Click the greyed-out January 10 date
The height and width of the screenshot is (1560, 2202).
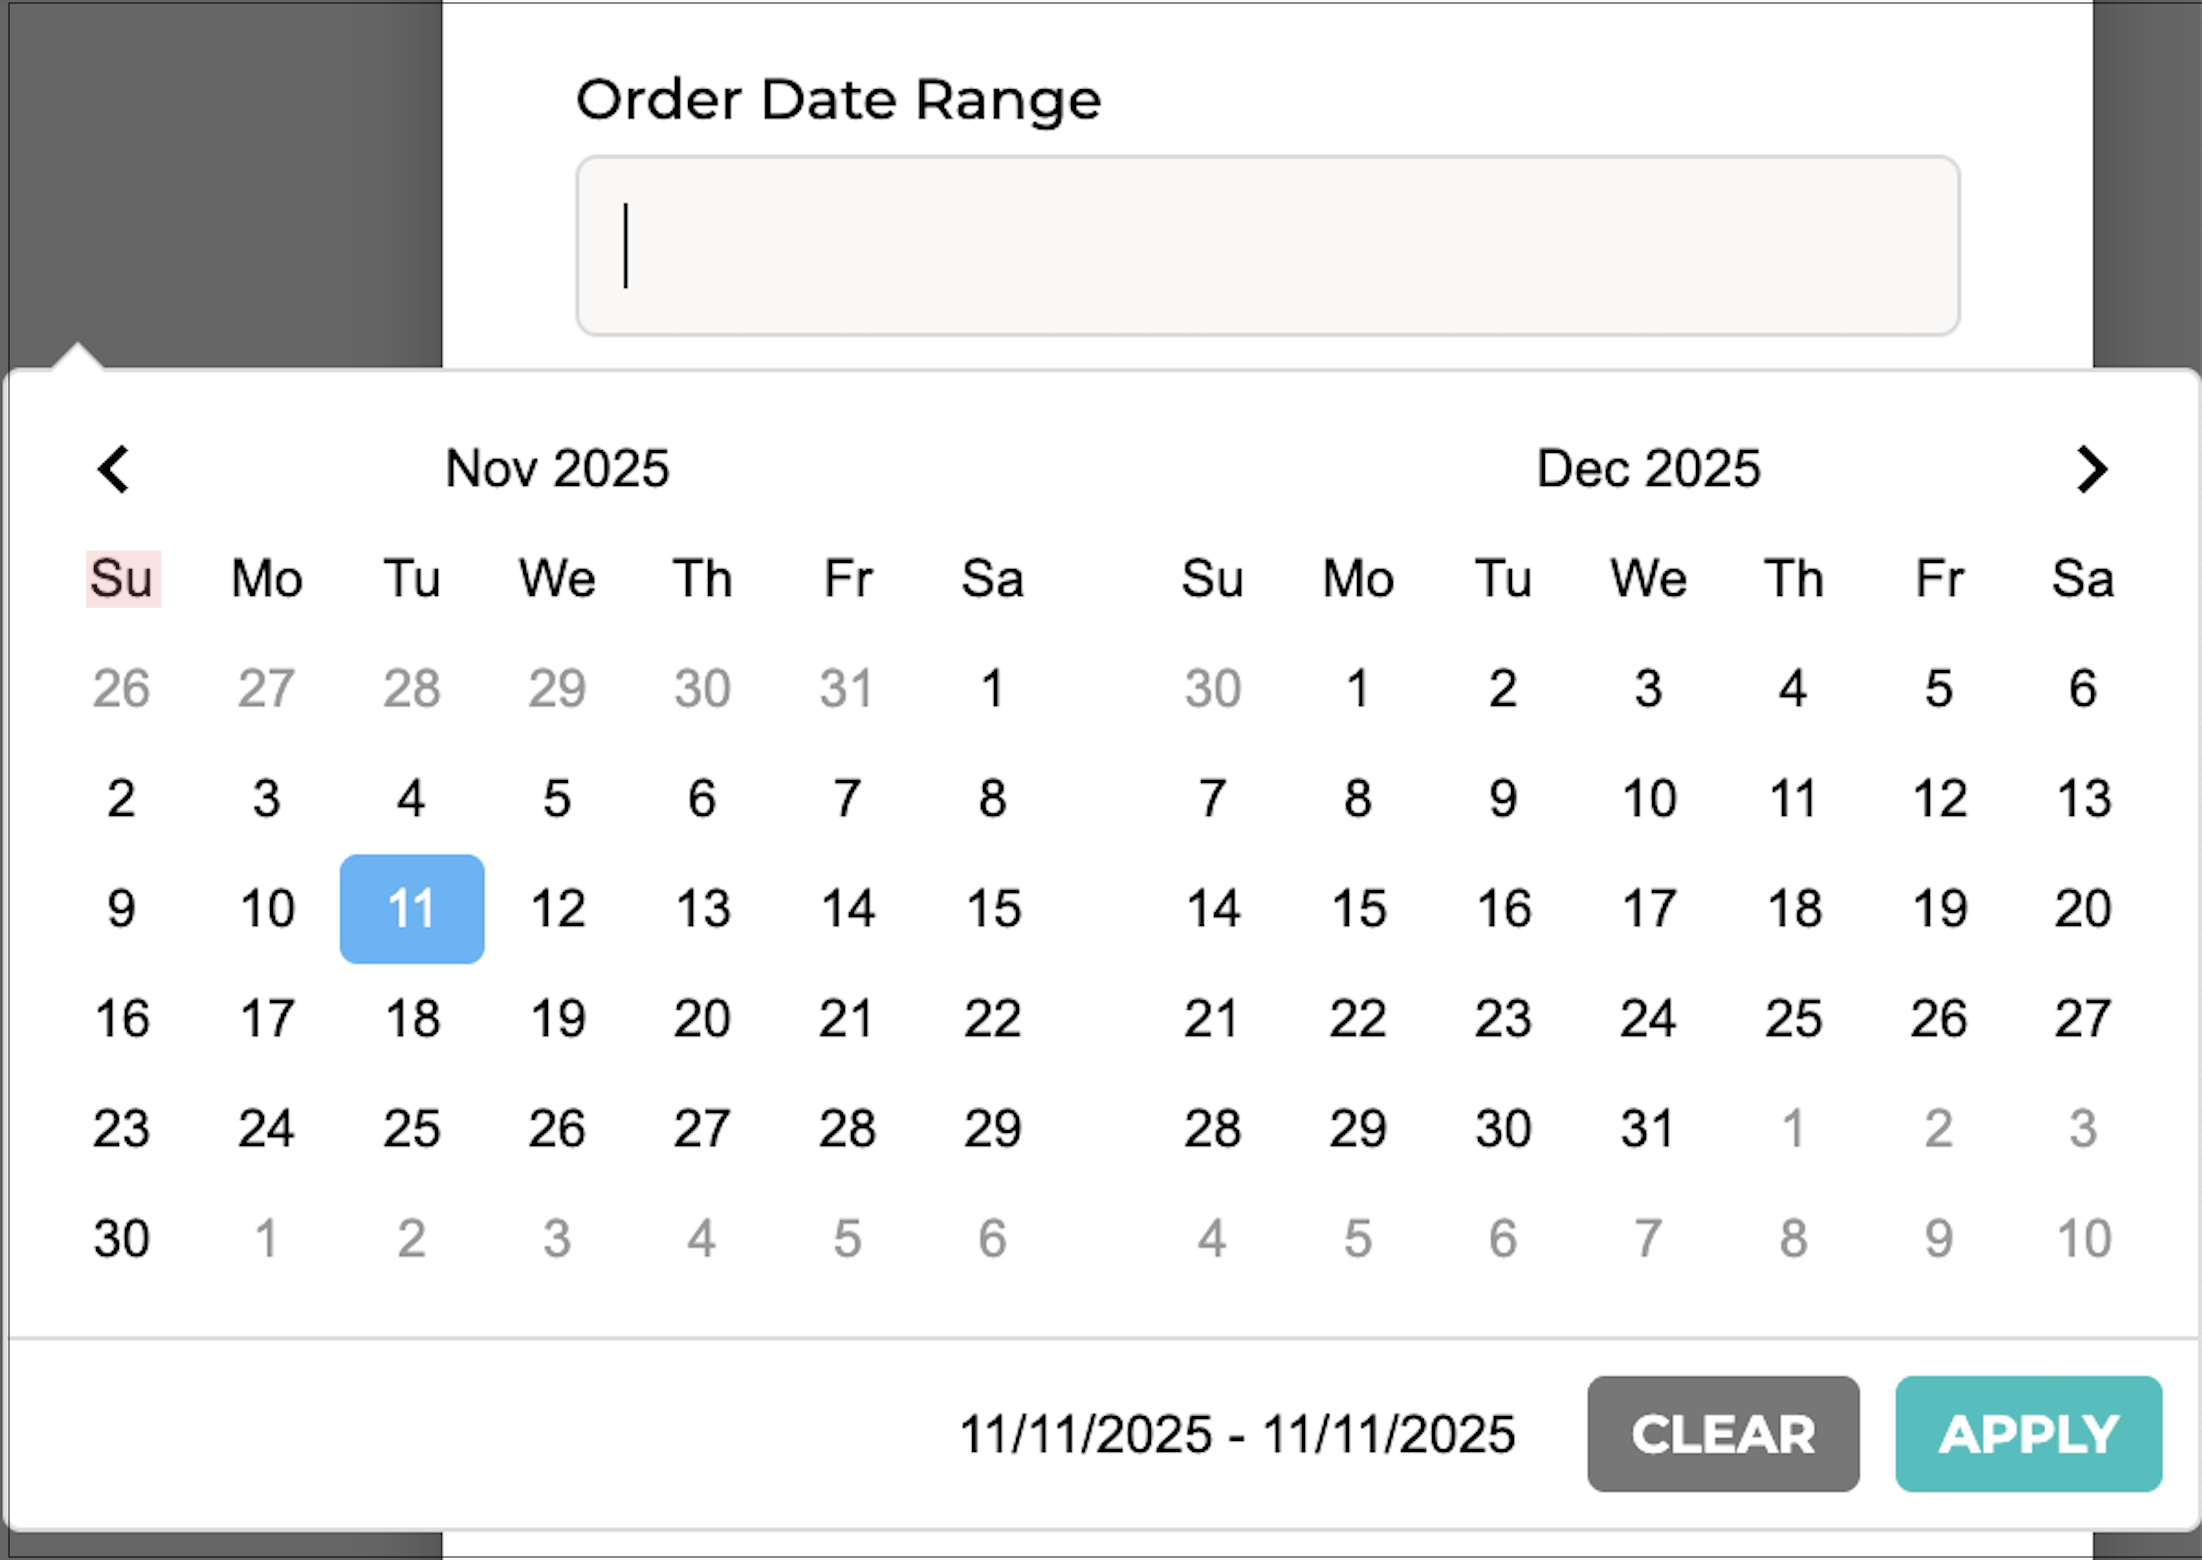(2083, 1239)
